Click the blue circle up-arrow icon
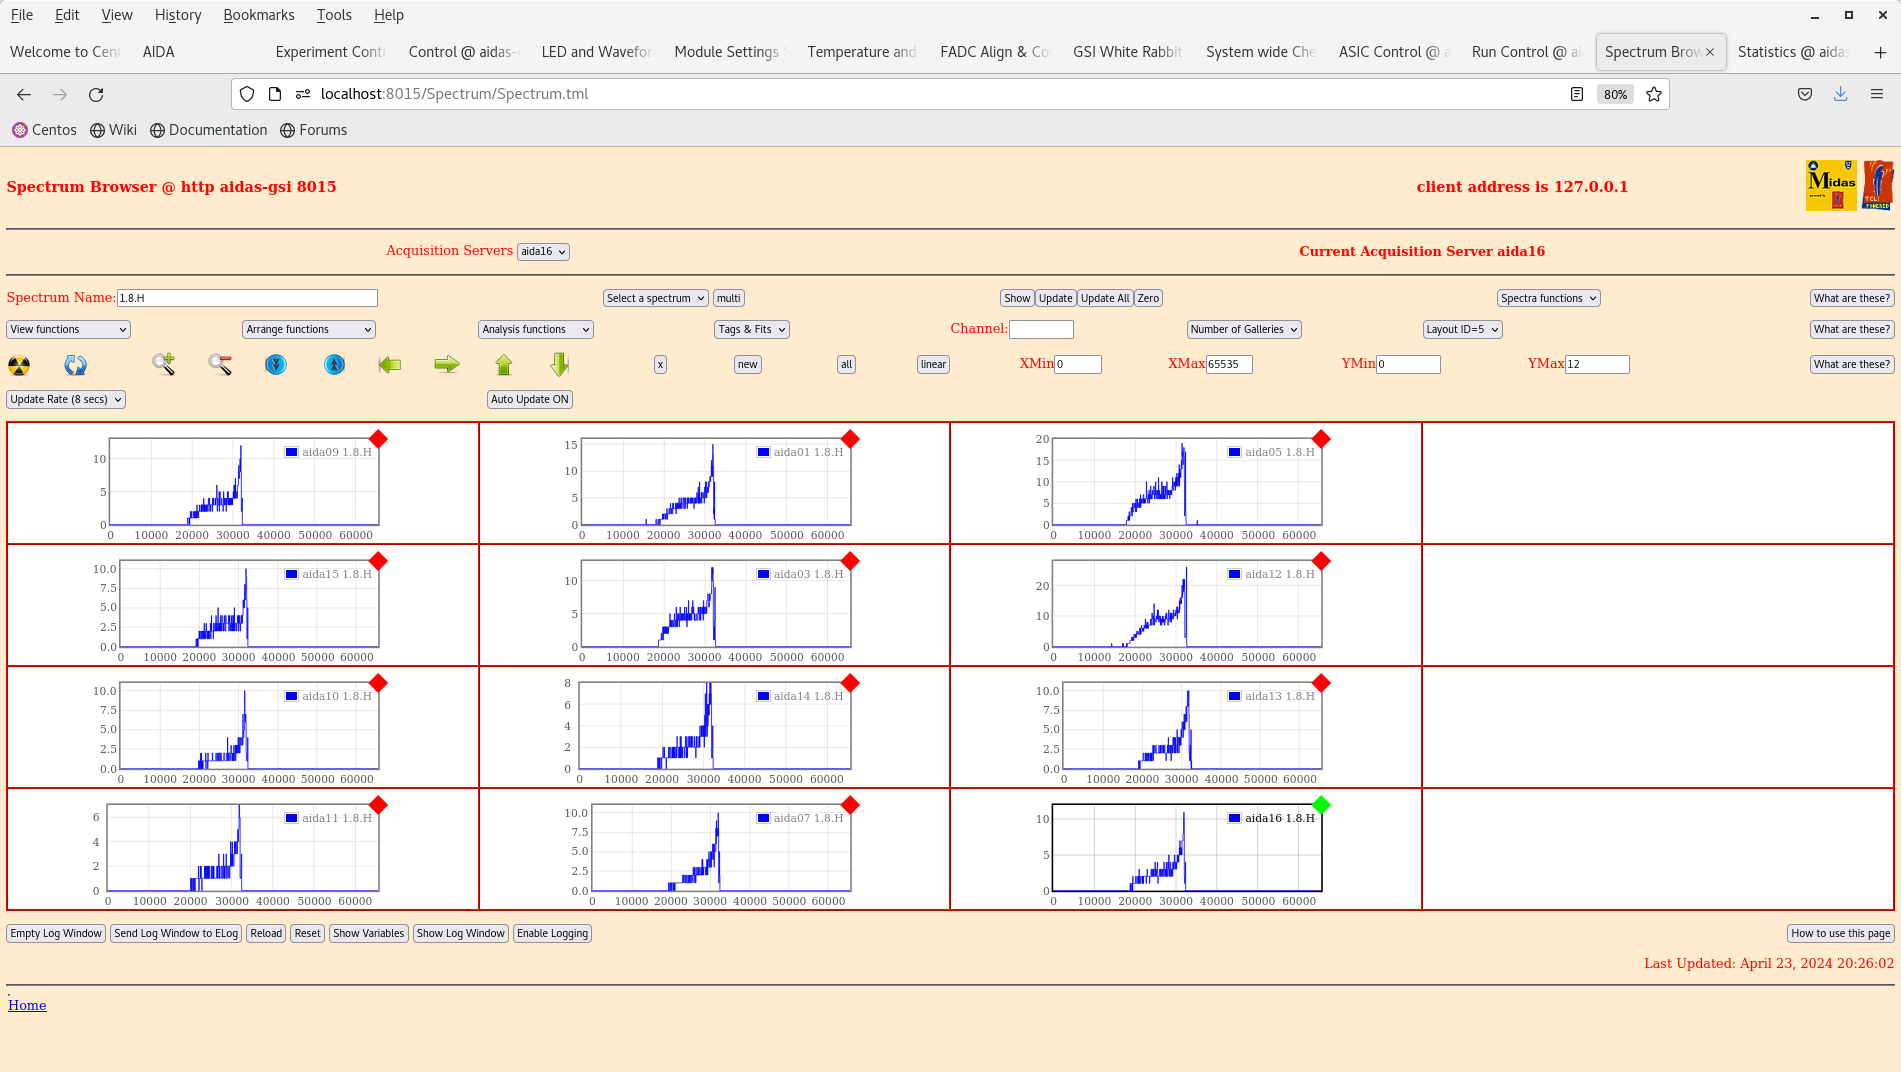1901x1072 pixels. [x=335, y=364]
